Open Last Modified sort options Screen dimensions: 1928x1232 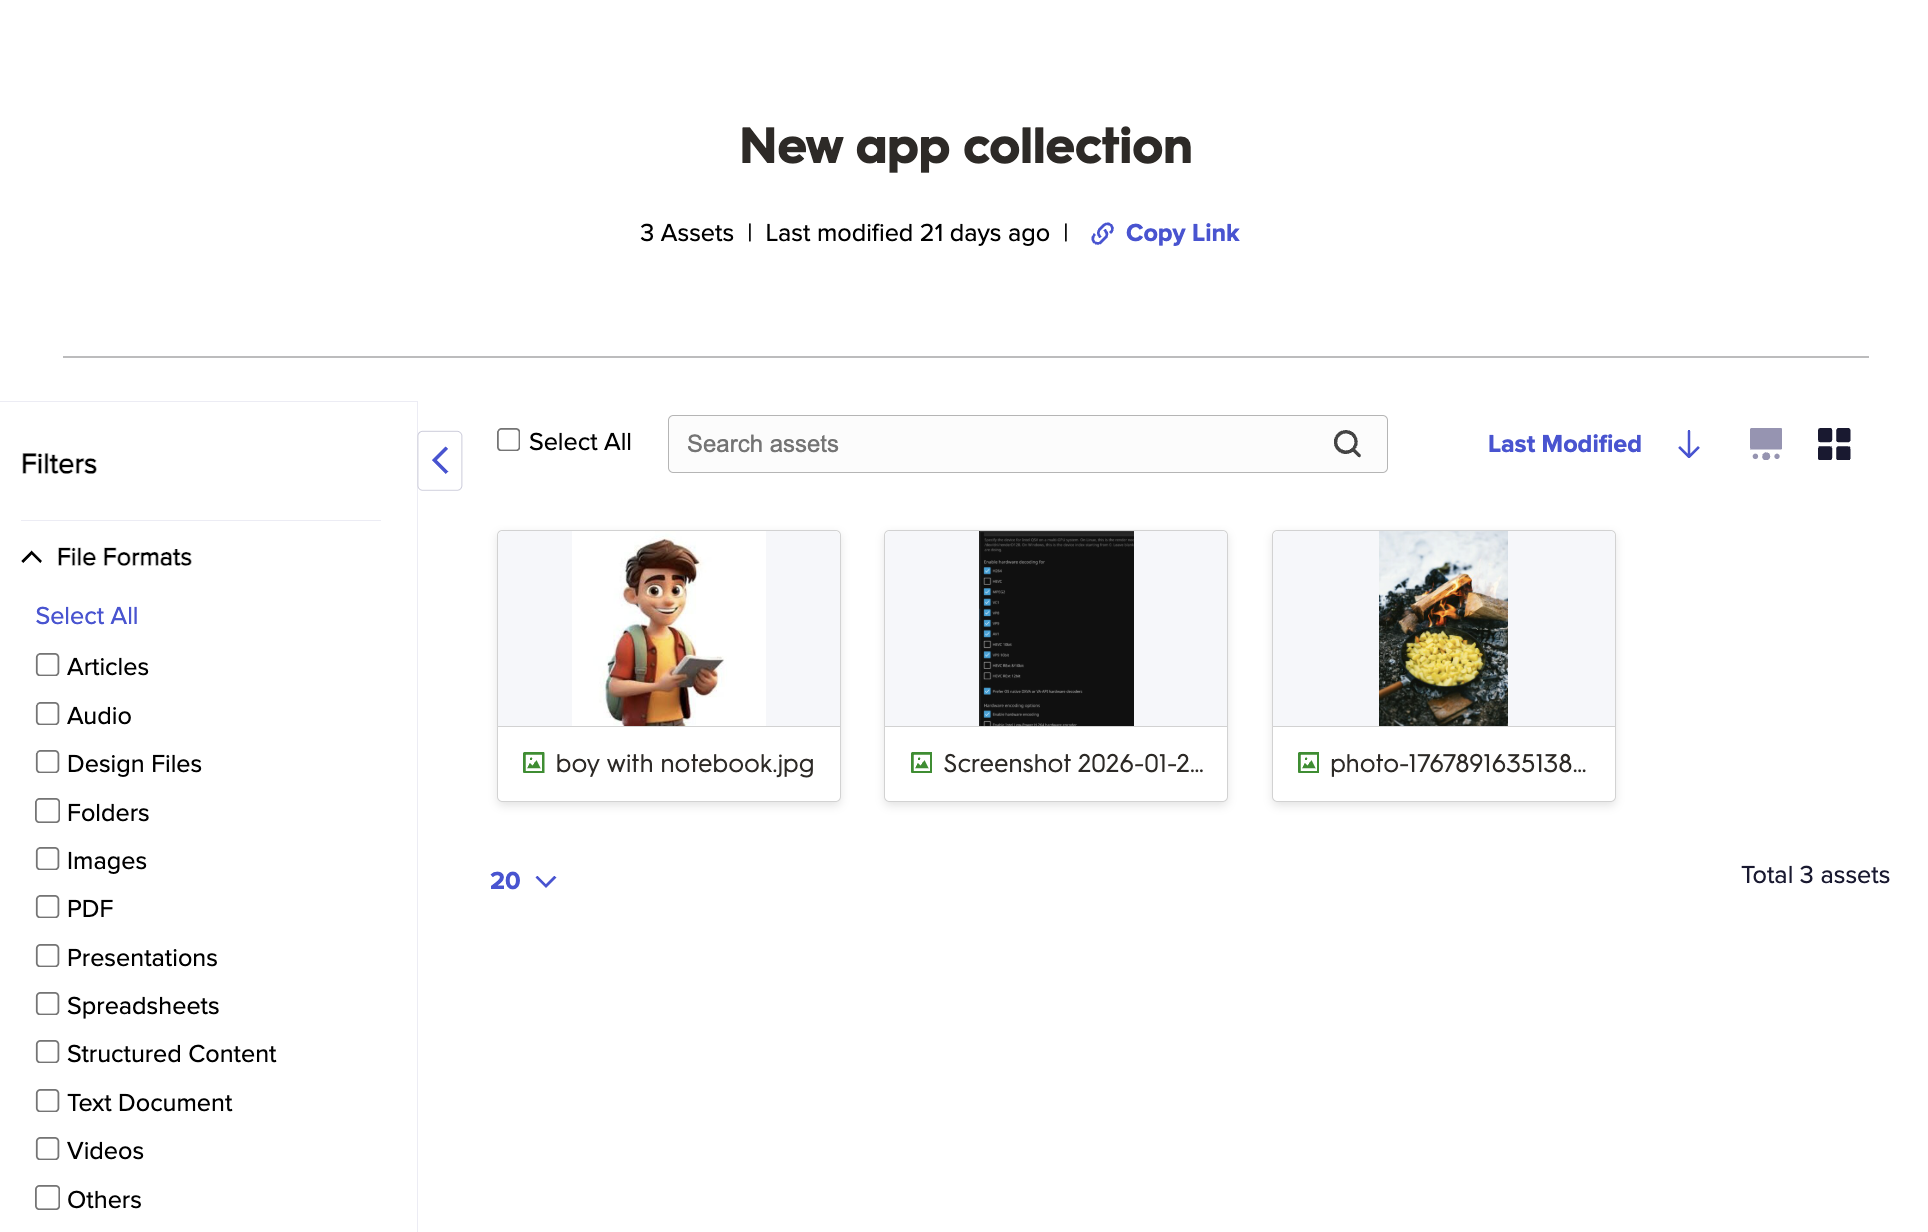point(1564,444)
